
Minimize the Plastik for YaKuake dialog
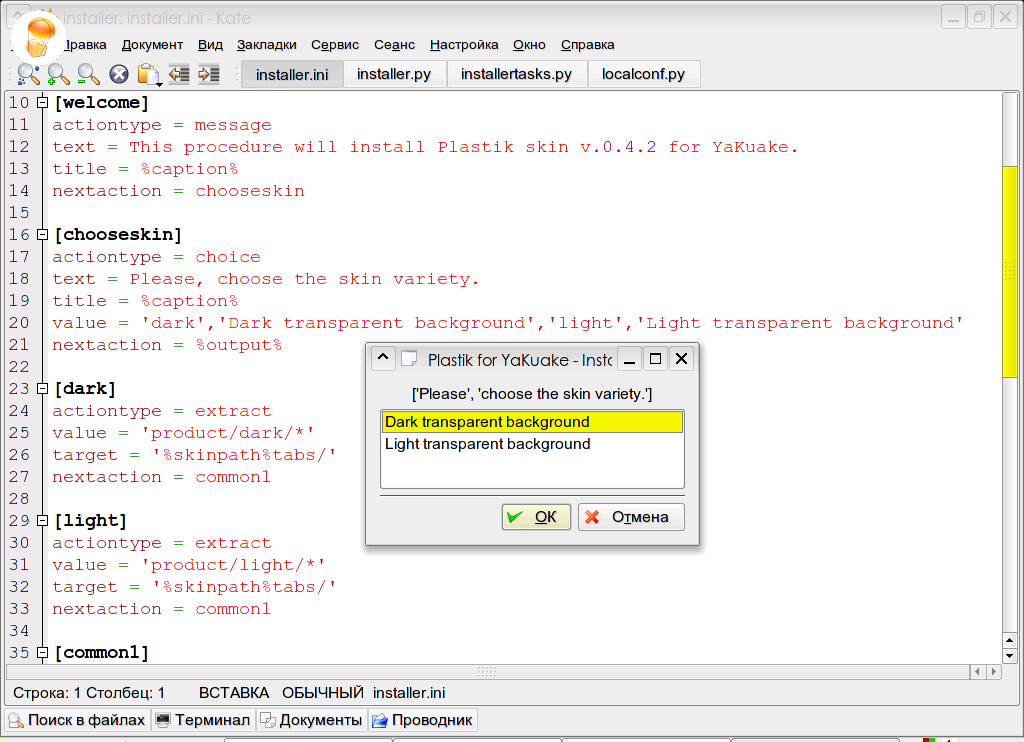[630, 359]
